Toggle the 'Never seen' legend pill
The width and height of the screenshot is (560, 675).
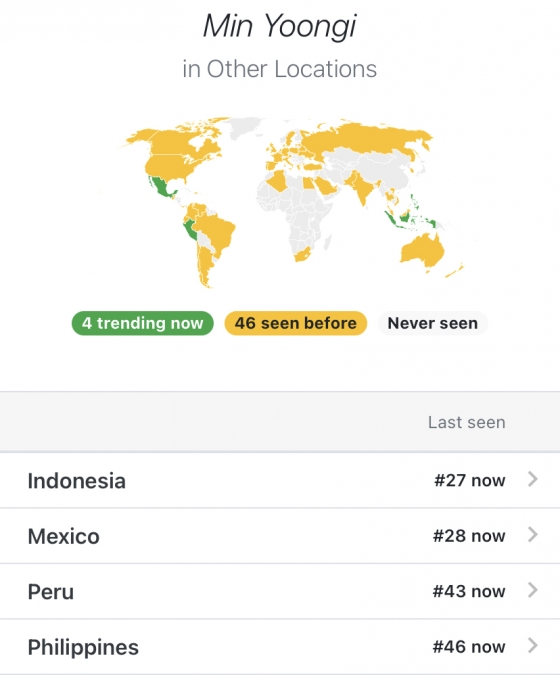[x=433, y=323]
